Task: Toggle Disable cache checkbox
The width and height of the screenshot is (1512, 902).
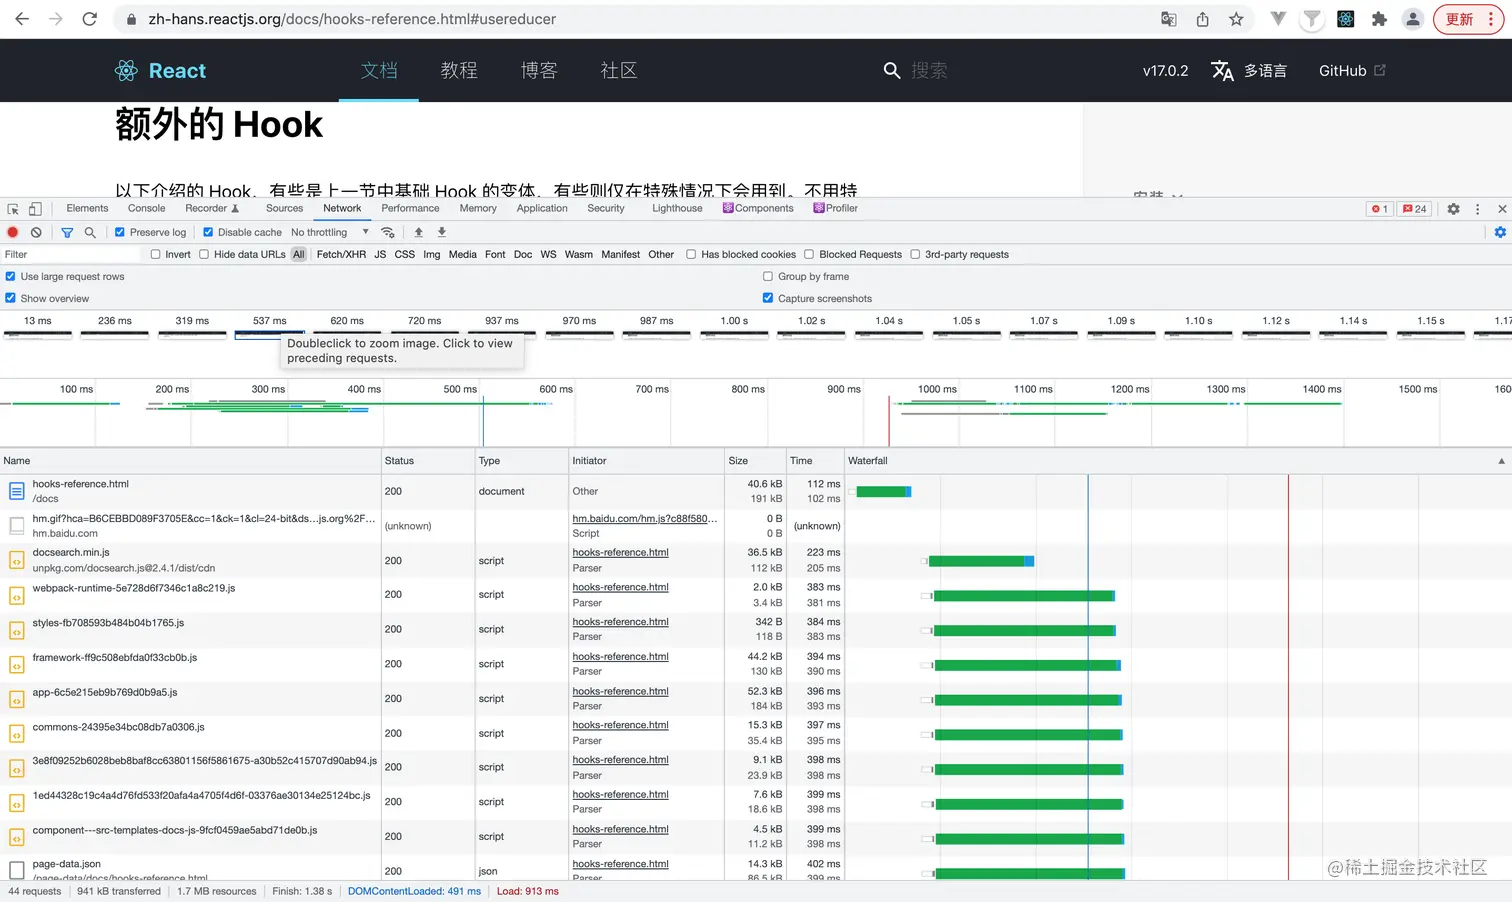Action: coord(208,232)
